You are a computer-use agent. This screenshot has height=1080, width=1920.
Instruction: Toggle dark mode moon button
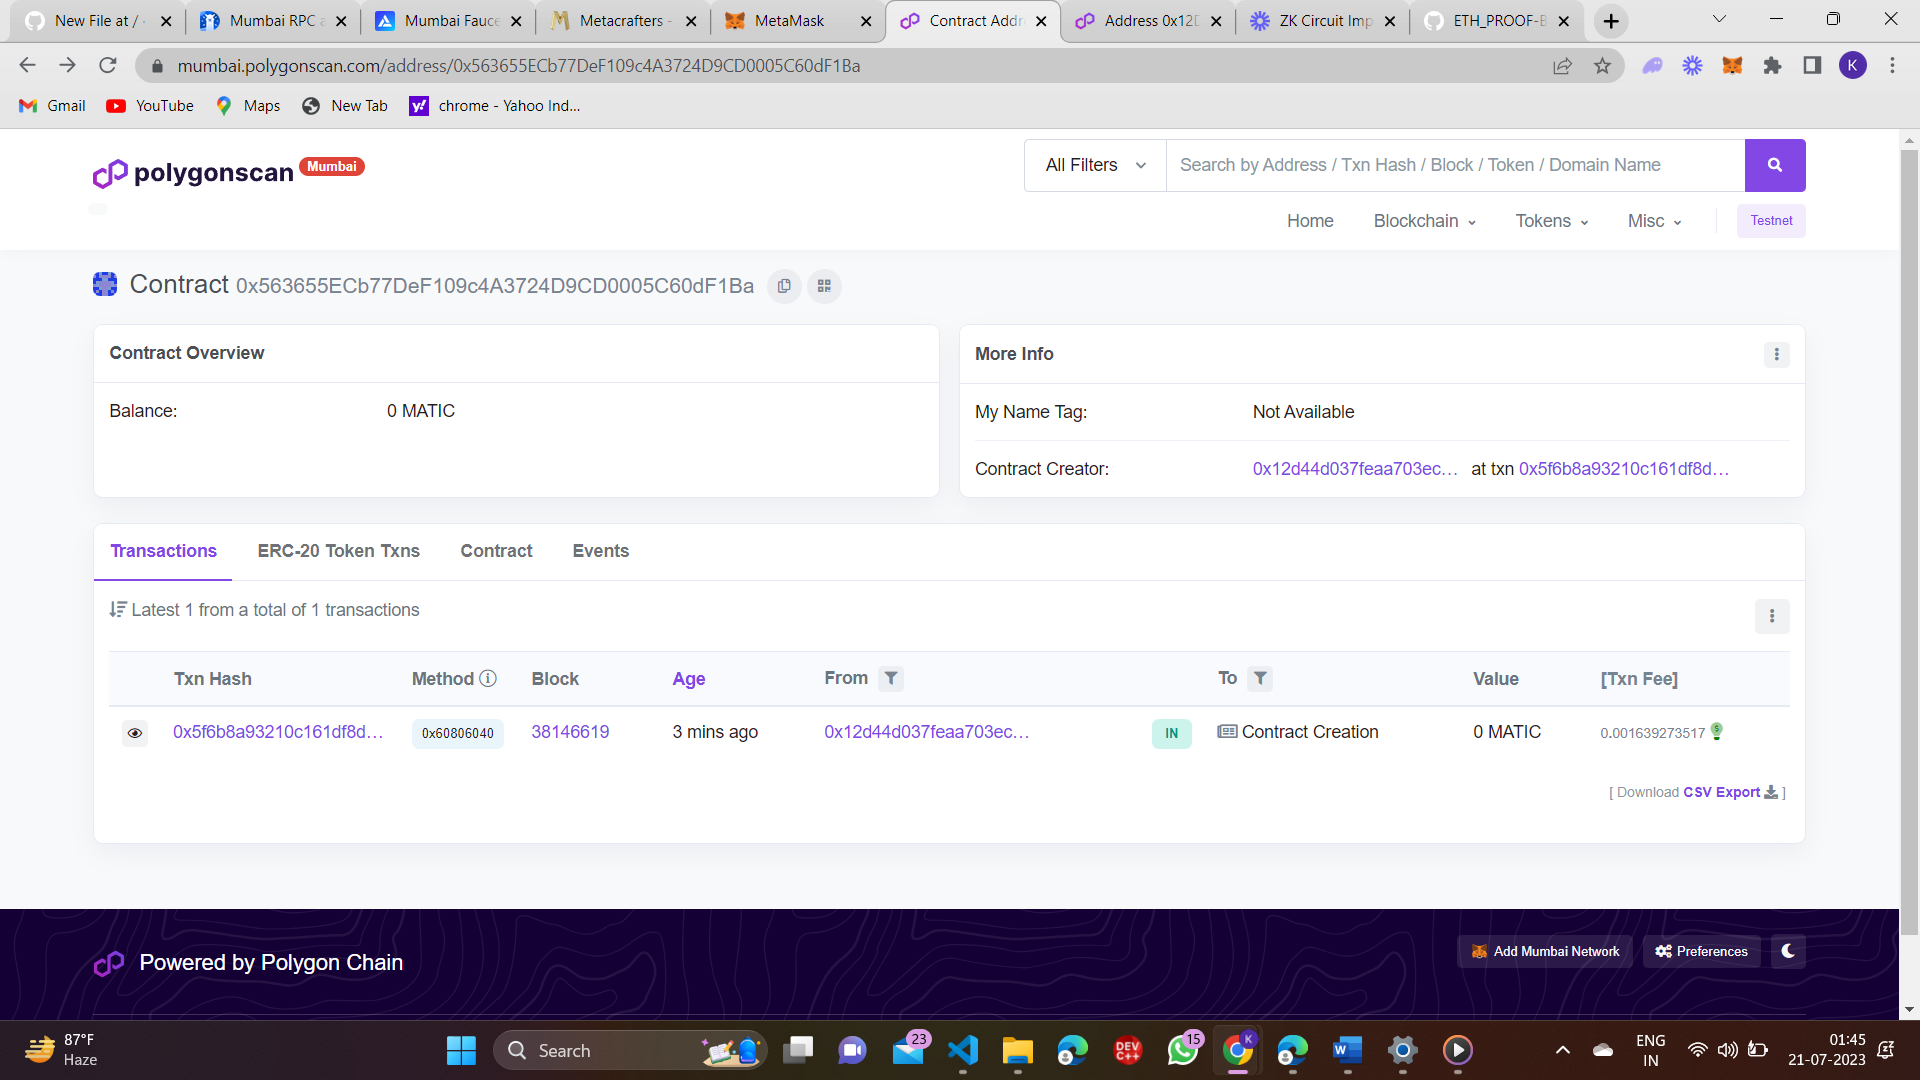click(1787, 951)
